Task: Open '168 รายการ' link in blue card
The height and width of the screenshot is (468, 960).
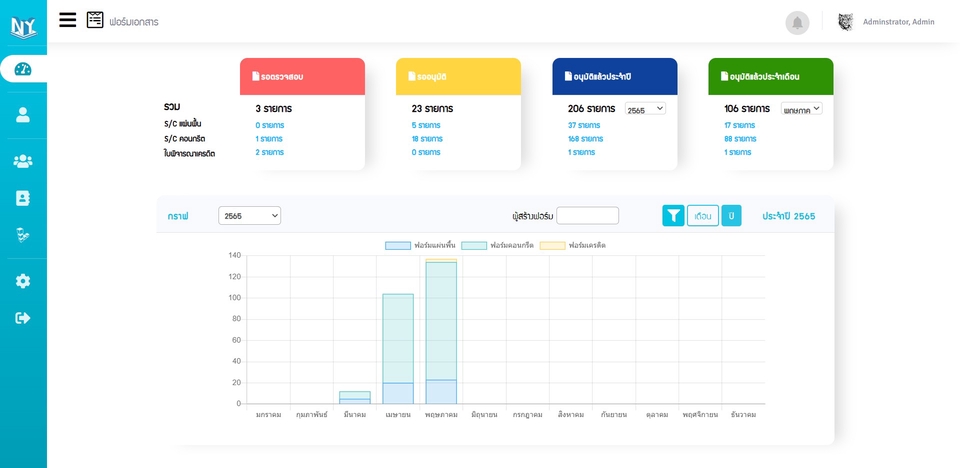Action: 585,139
